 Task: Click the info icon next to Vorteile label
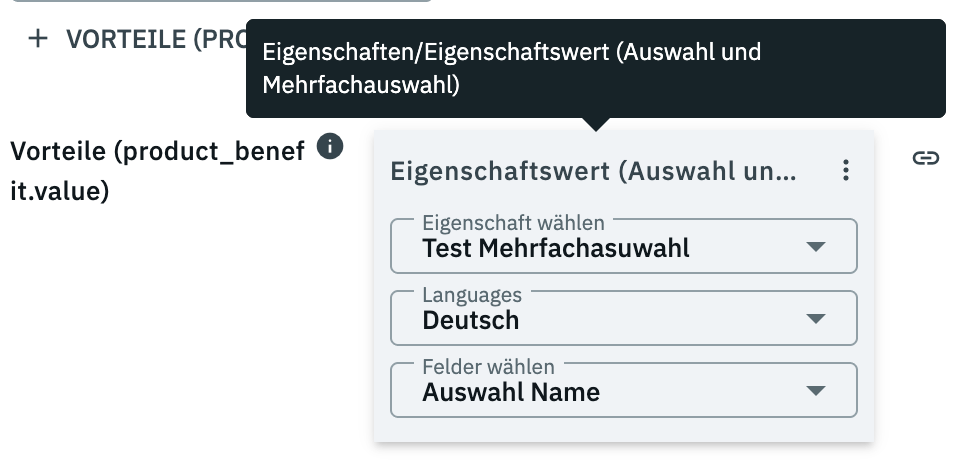click(330, 146)
